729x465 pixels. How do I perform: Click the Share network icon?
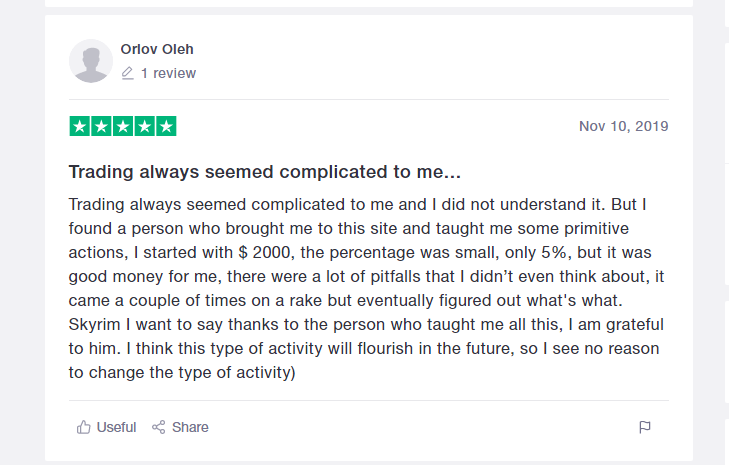(x=158, y=427)
